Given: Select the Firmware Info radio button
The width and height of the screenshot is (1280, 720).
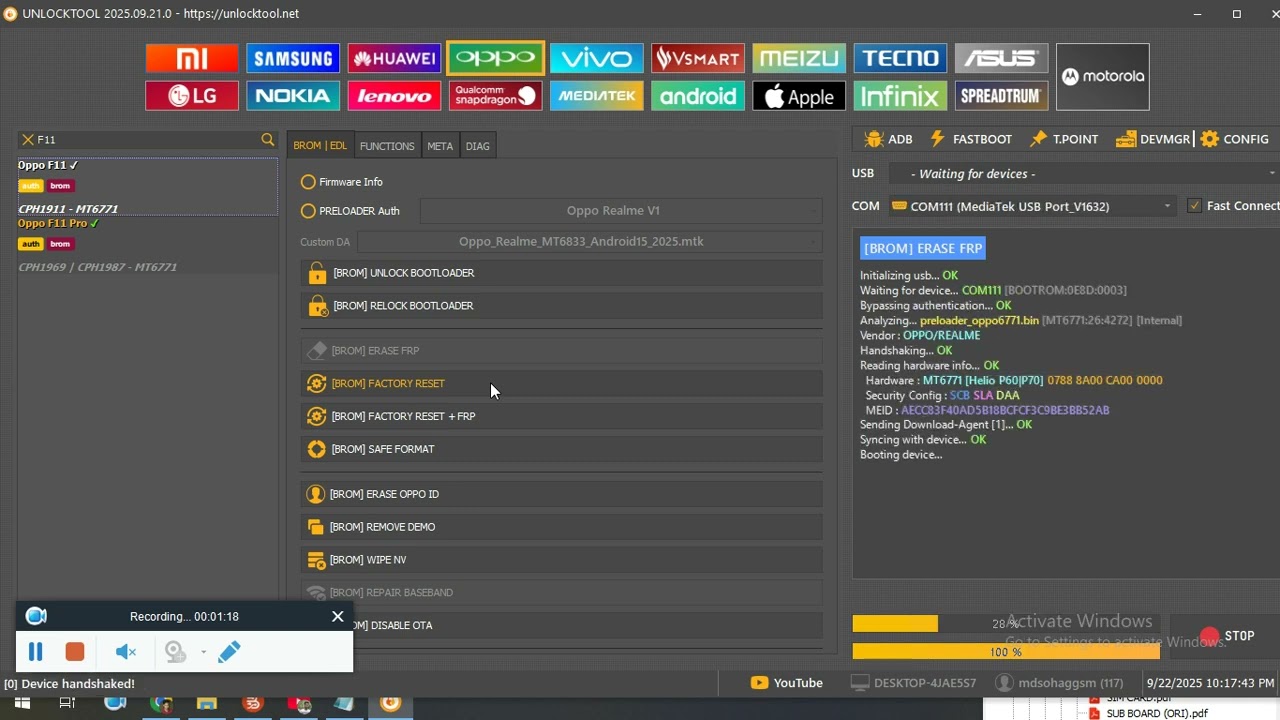Looking at the screenshot, I should pyautogui.click(x=308, y=182).
